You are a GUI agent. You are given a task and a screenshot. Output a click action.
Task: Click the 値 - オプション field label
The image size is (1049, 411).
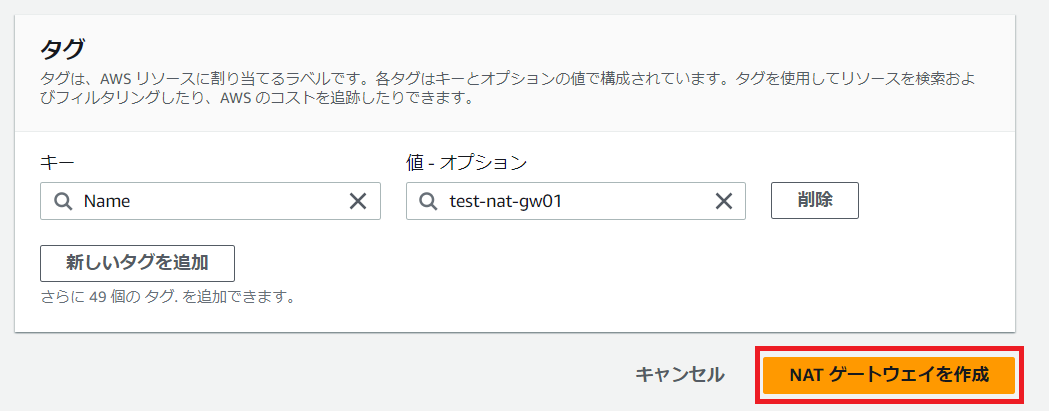[466, 162]
